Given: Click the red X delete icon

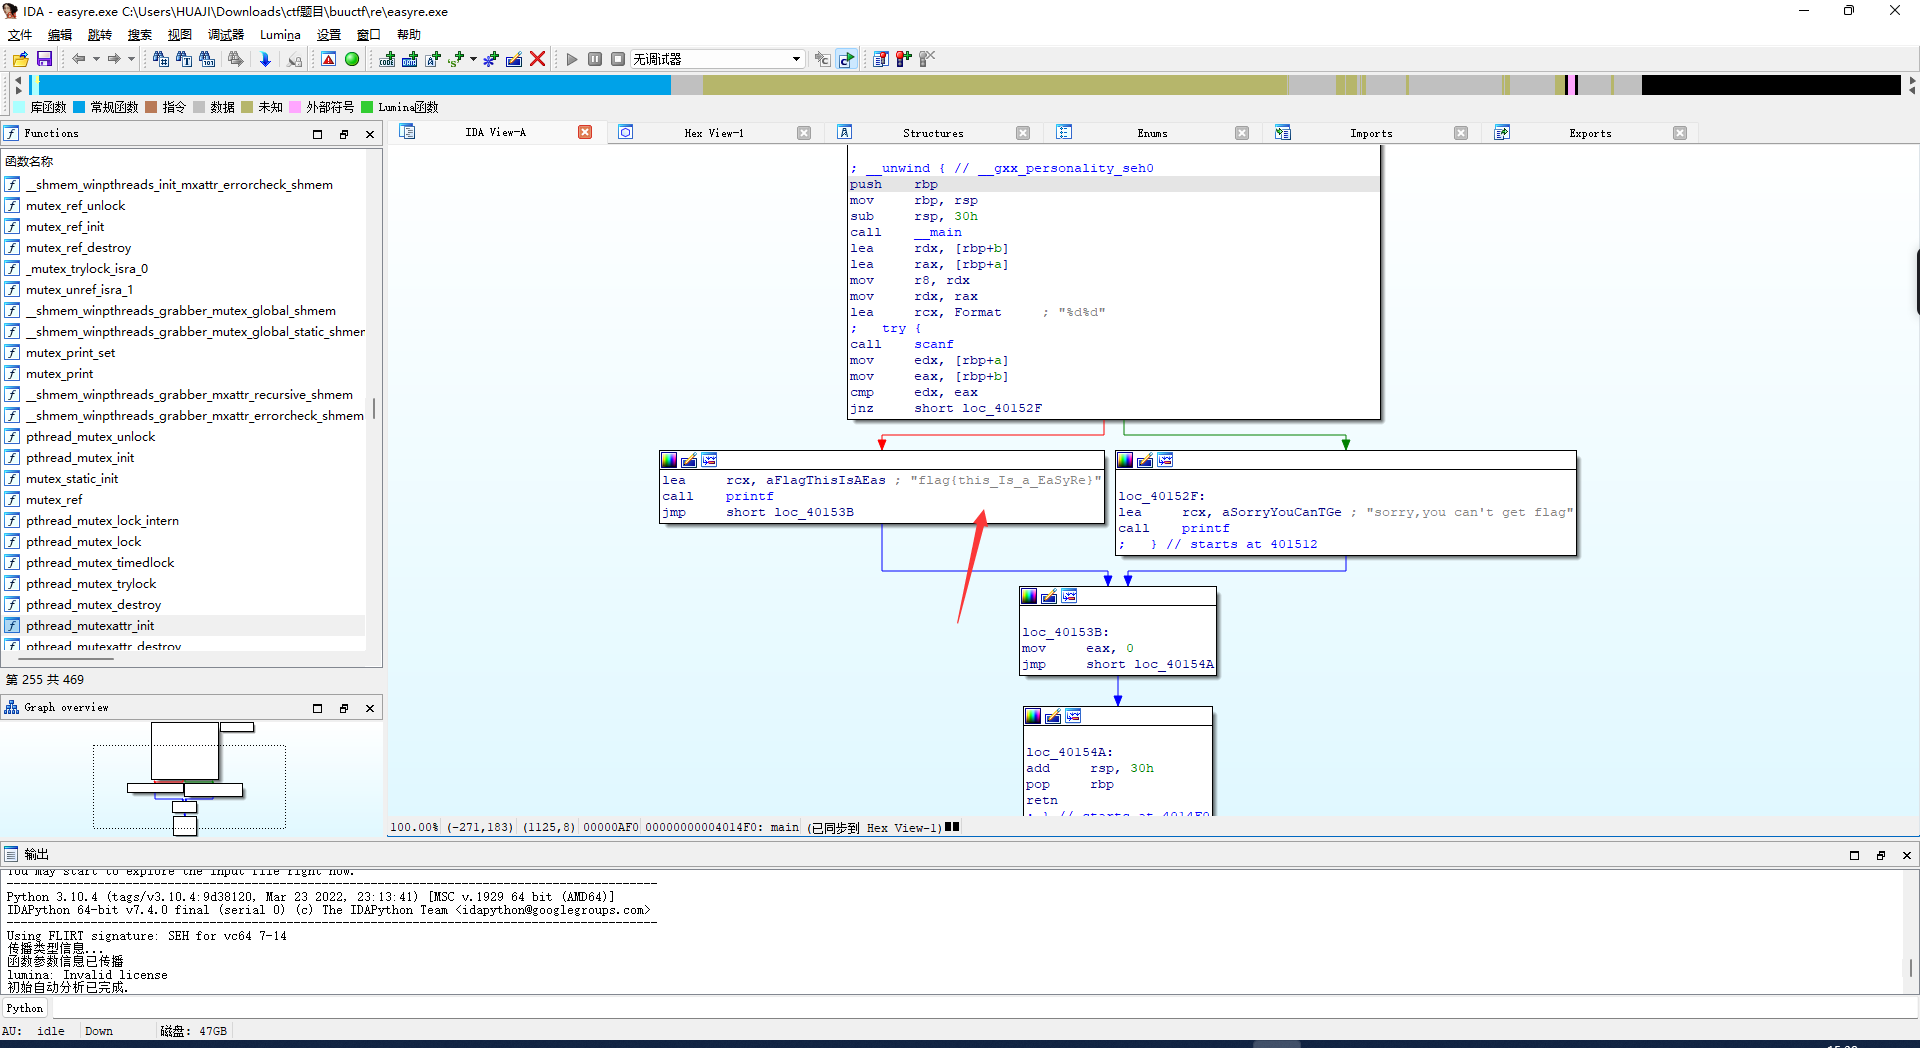Looking at the screenshot, I should point(537,59).
